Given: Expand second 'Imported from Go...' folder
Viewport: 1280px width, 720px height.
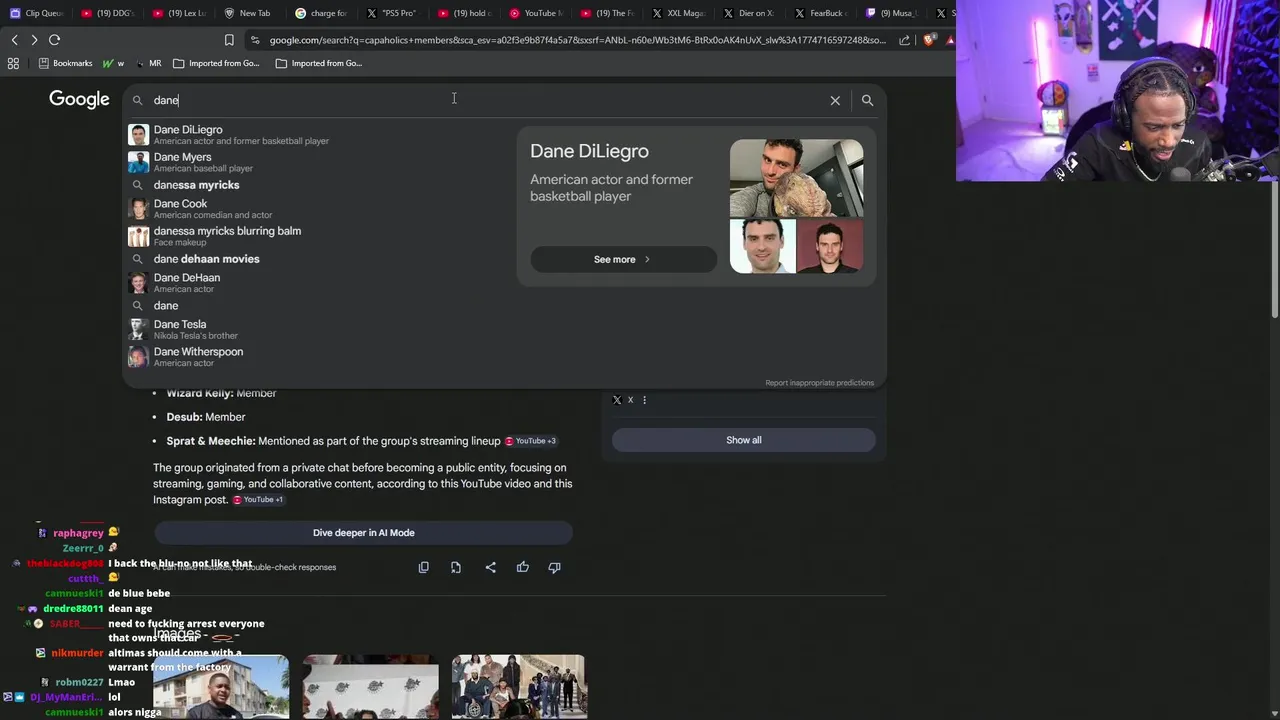Looking at the screenshot, I should point(319,63).
